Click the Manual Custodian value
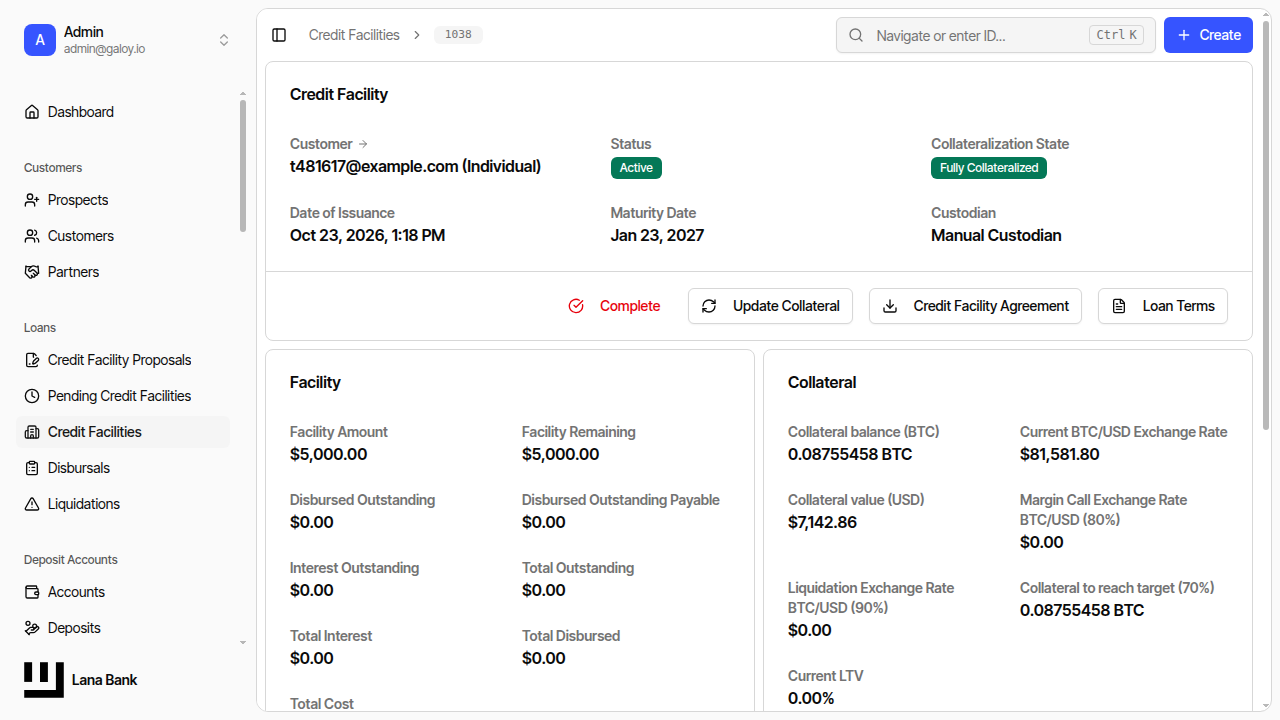Viewport: 1280px width, 720px height. point(996,236)
